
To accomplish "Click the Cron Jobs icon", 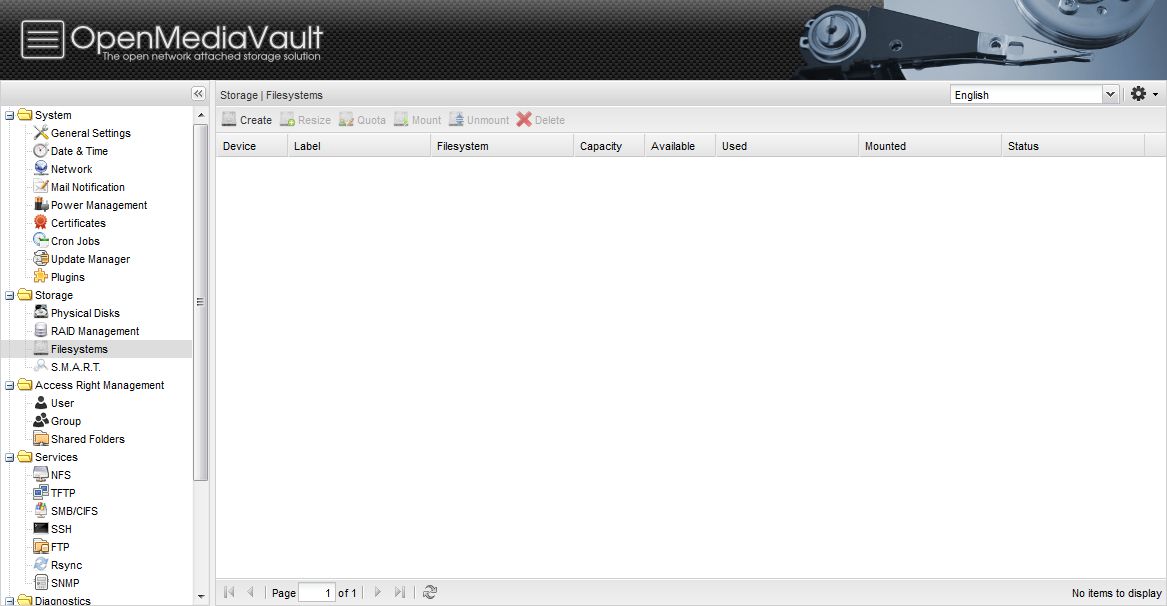I will coord(41,240).
